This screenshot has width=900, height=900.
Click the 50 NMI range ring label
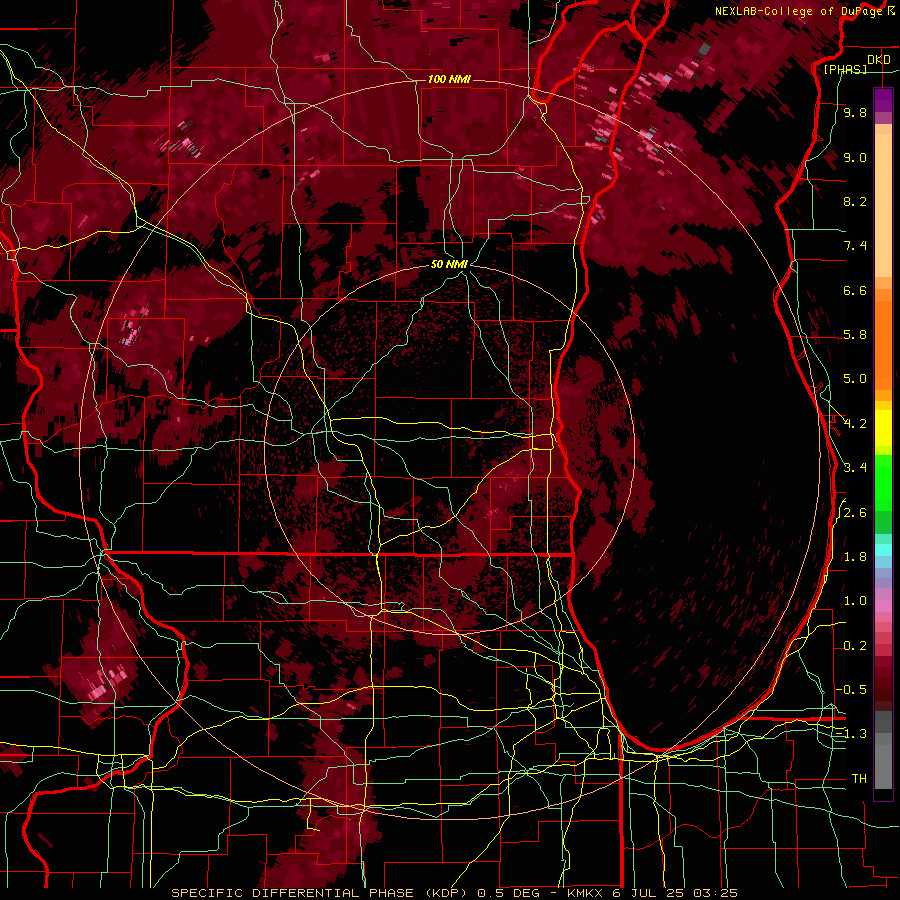coord(449,264)
